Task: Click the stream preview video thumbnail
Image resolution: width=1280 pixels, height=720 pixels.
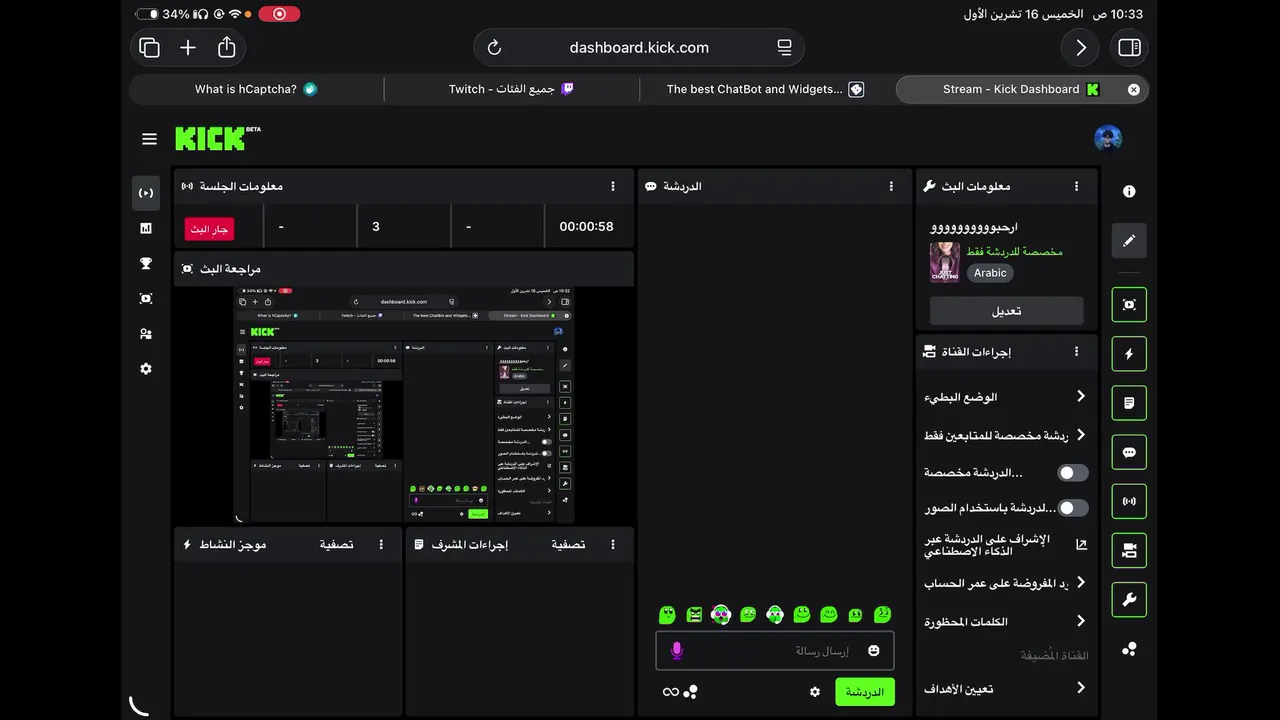Action: click(405, 405)
